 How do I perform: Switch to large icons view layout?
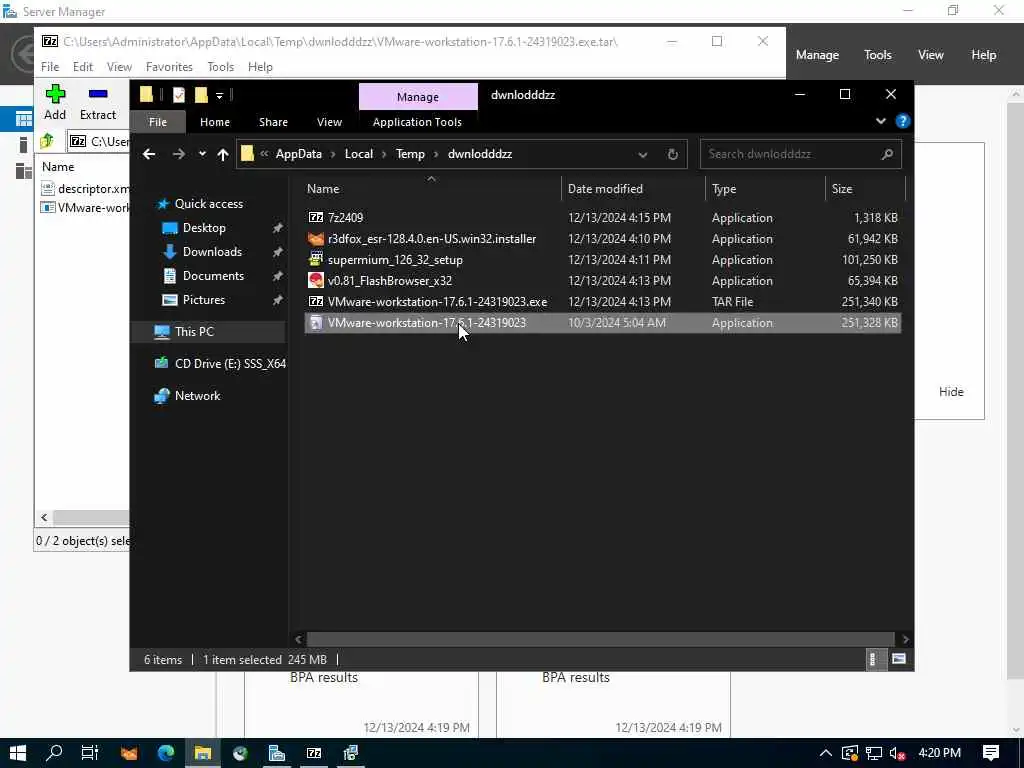click(x=899, y=659)
